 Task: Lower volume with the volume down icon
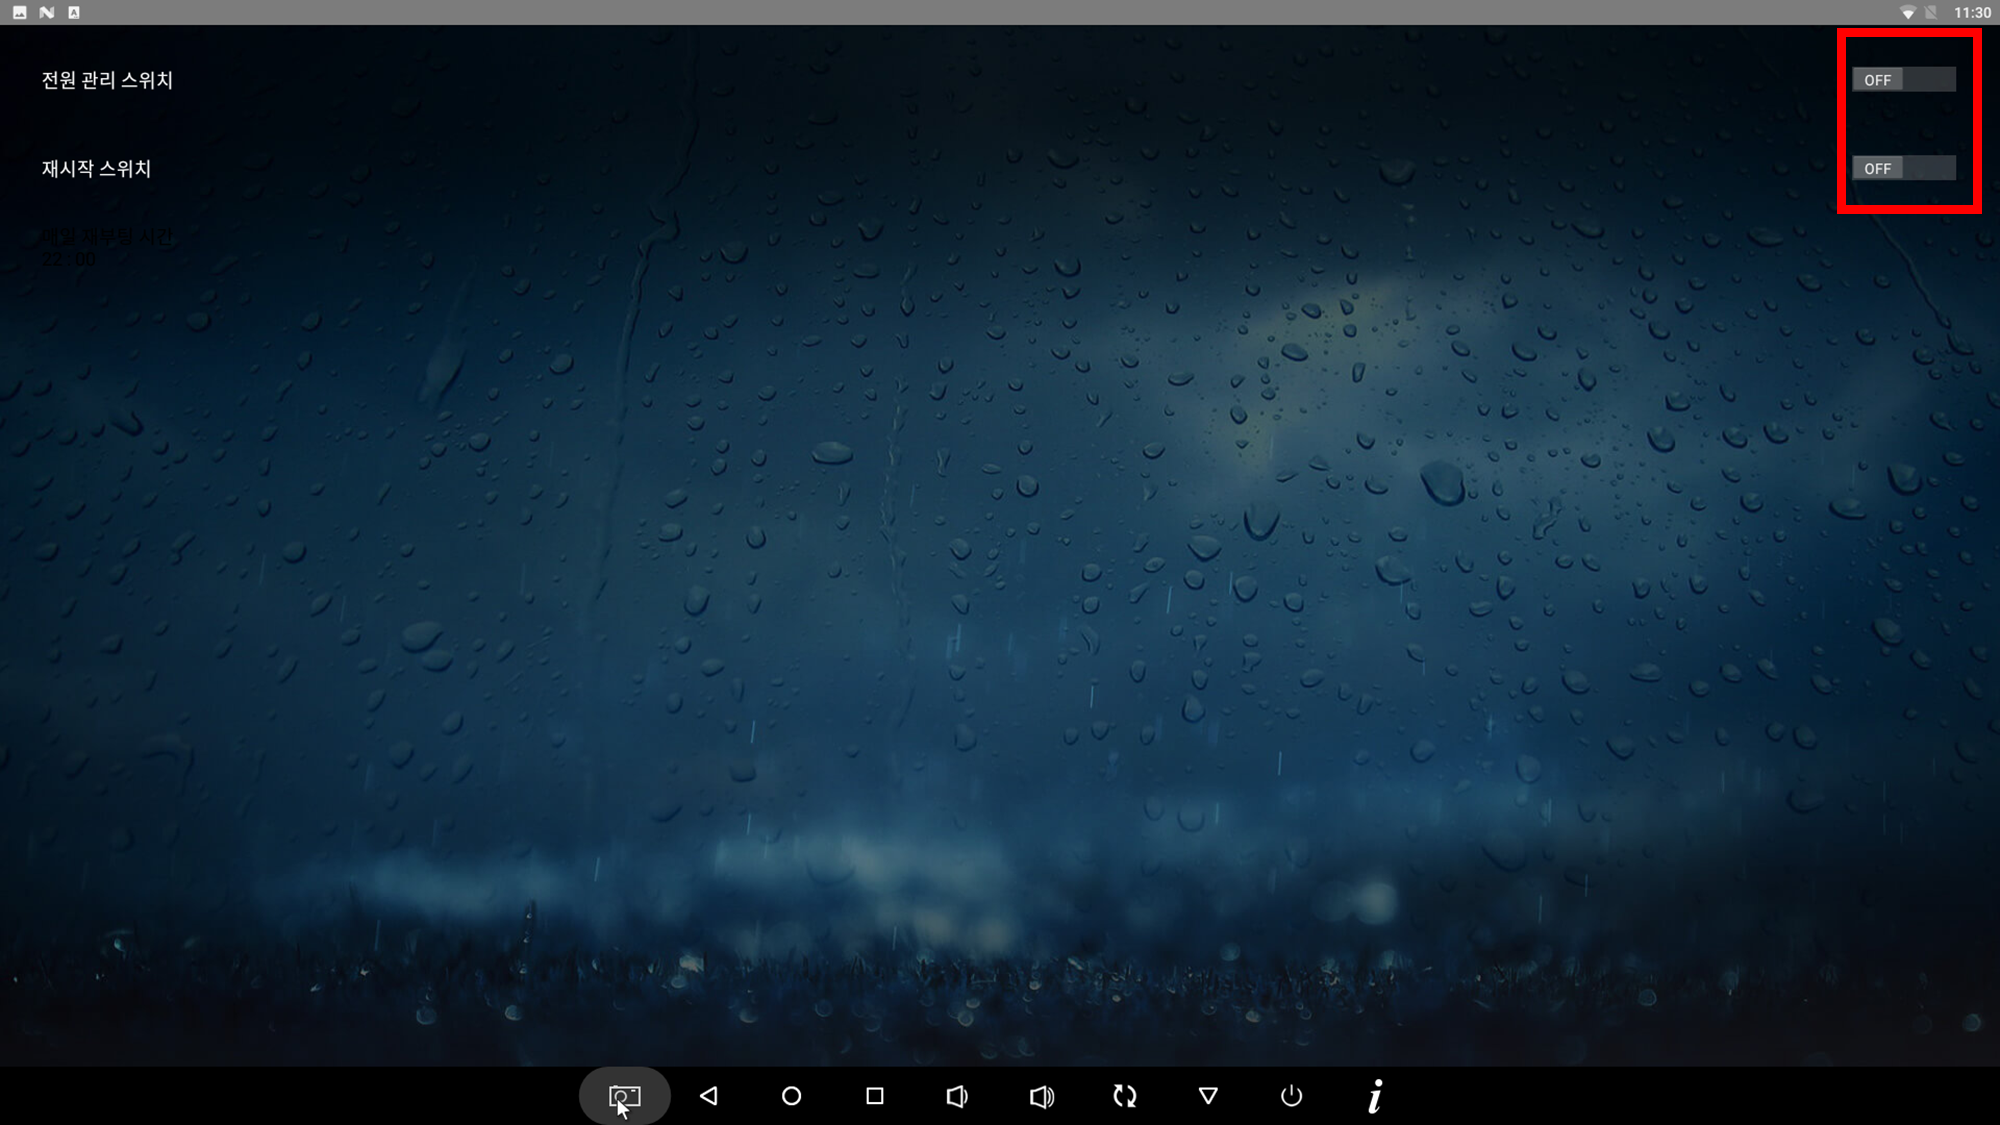click(957, 1096)
